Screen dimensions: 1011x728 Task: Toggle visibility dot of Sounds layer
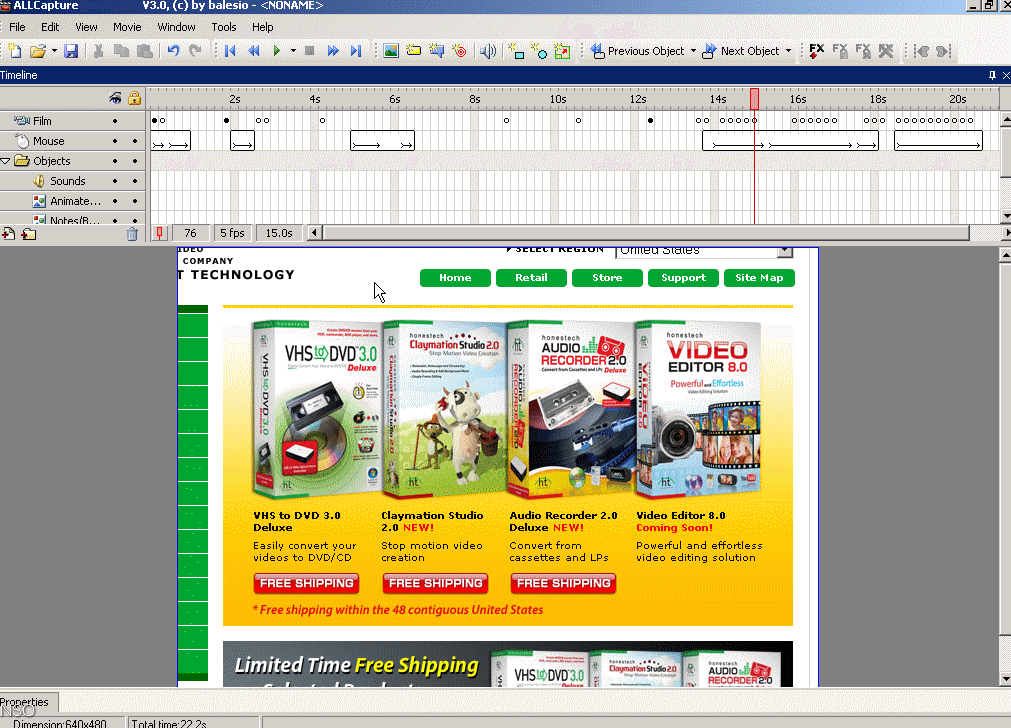tap(115, 181)
